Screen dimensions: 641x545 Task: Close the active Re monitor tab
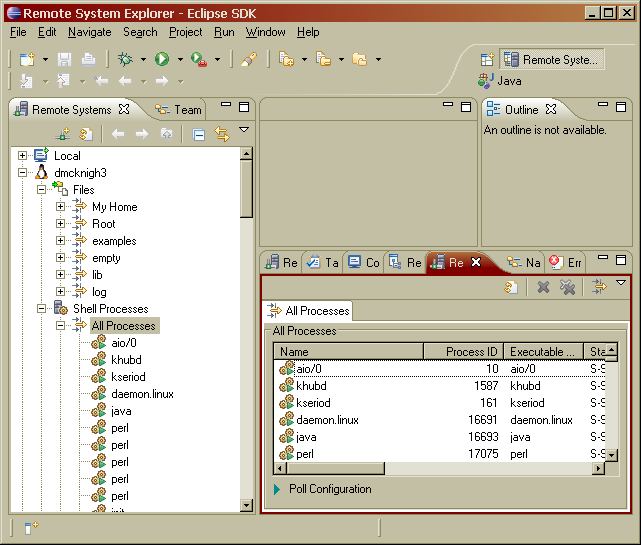click(x=476, y=262)
